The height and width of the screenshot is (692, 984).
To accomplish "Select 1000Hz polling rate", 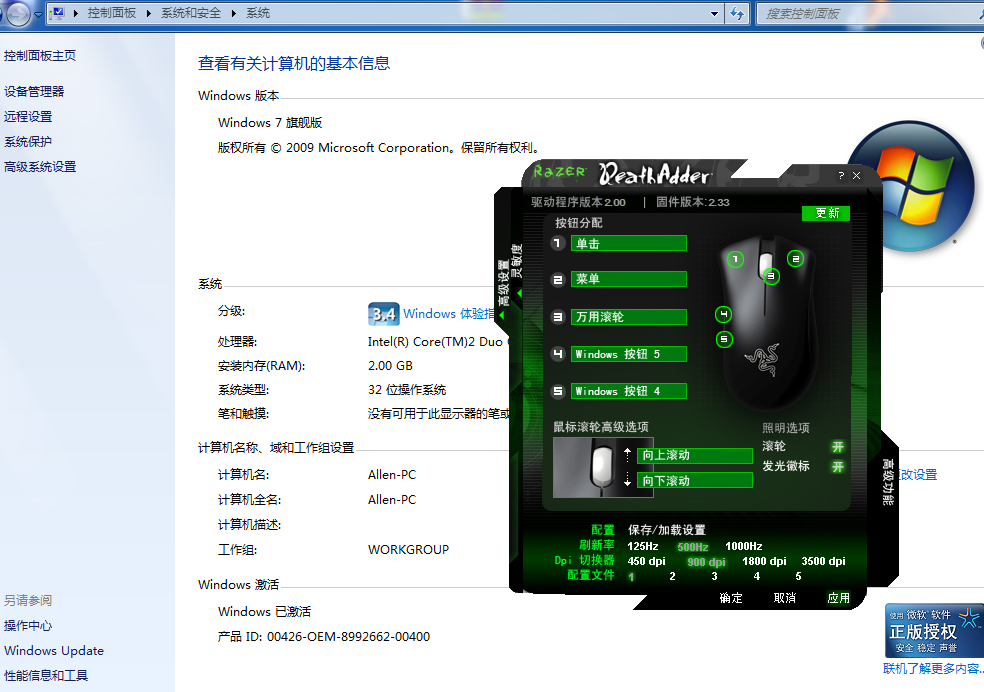I will pyautogui.click(x=744, y=546).
